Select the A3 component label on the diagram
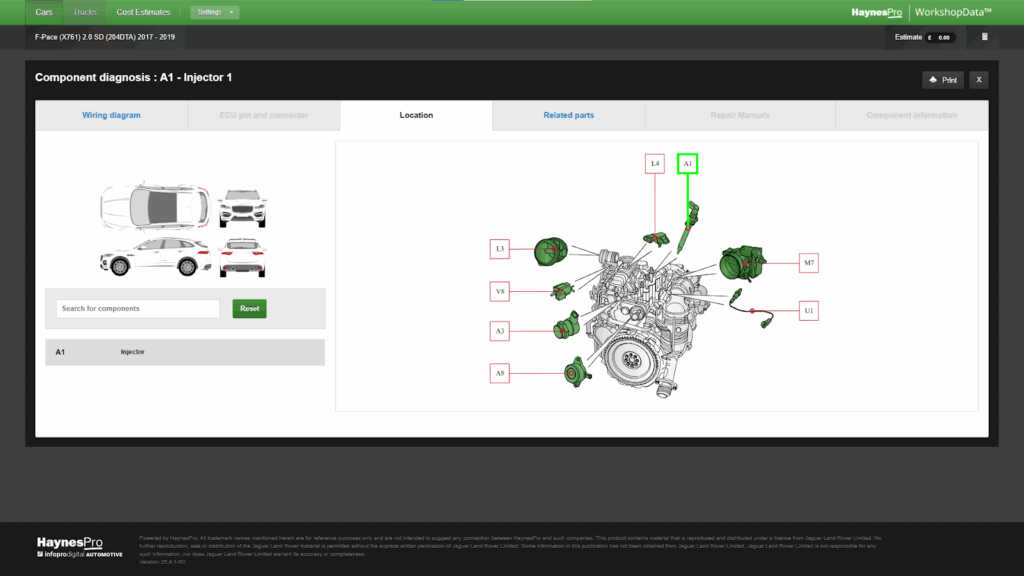 point(499,330)
